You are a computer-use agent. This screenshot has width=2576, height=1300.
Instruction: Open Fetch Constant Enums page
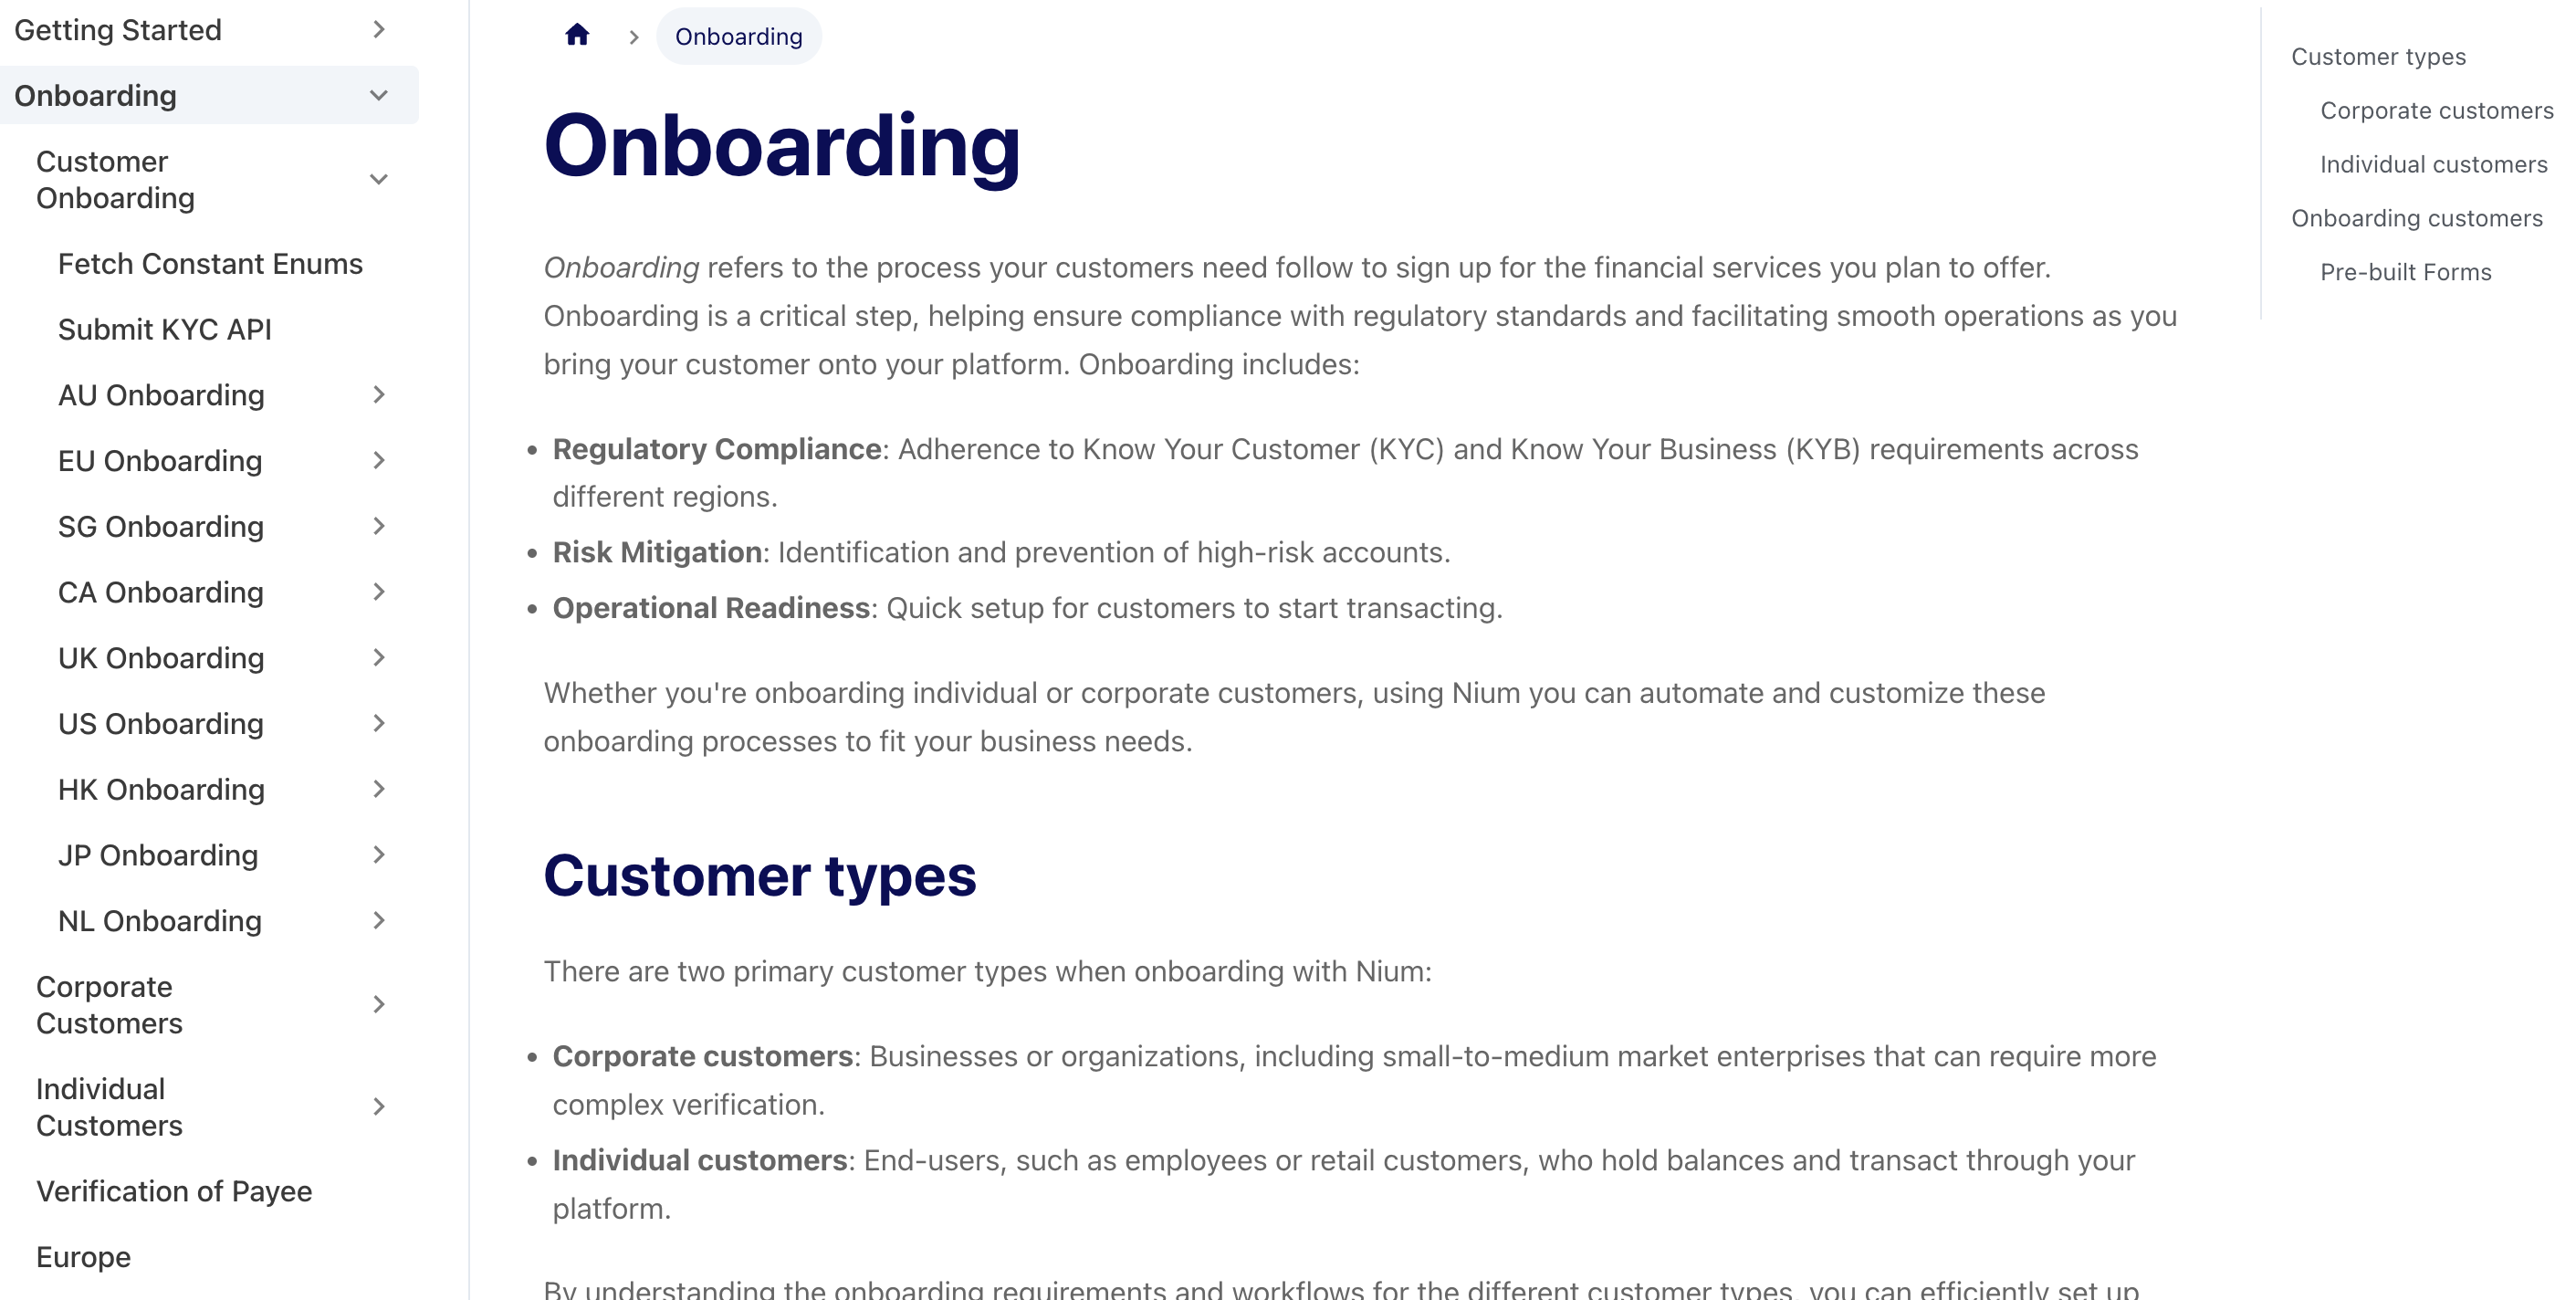pyautogui.click(x=210, y=264)
